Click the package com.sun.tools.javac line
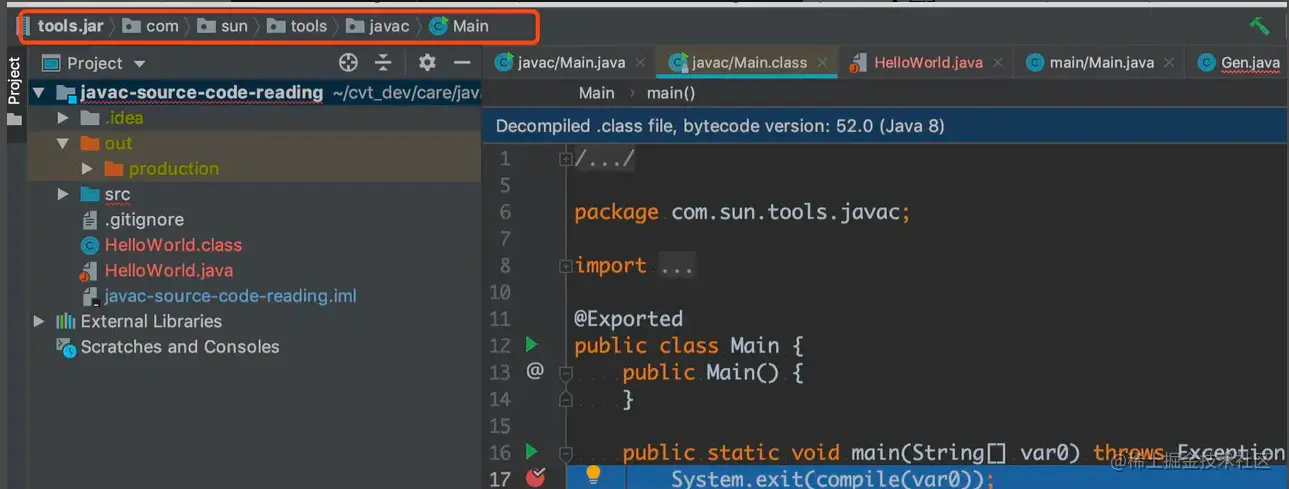The image size is (1289, 489). coord(742,212)
